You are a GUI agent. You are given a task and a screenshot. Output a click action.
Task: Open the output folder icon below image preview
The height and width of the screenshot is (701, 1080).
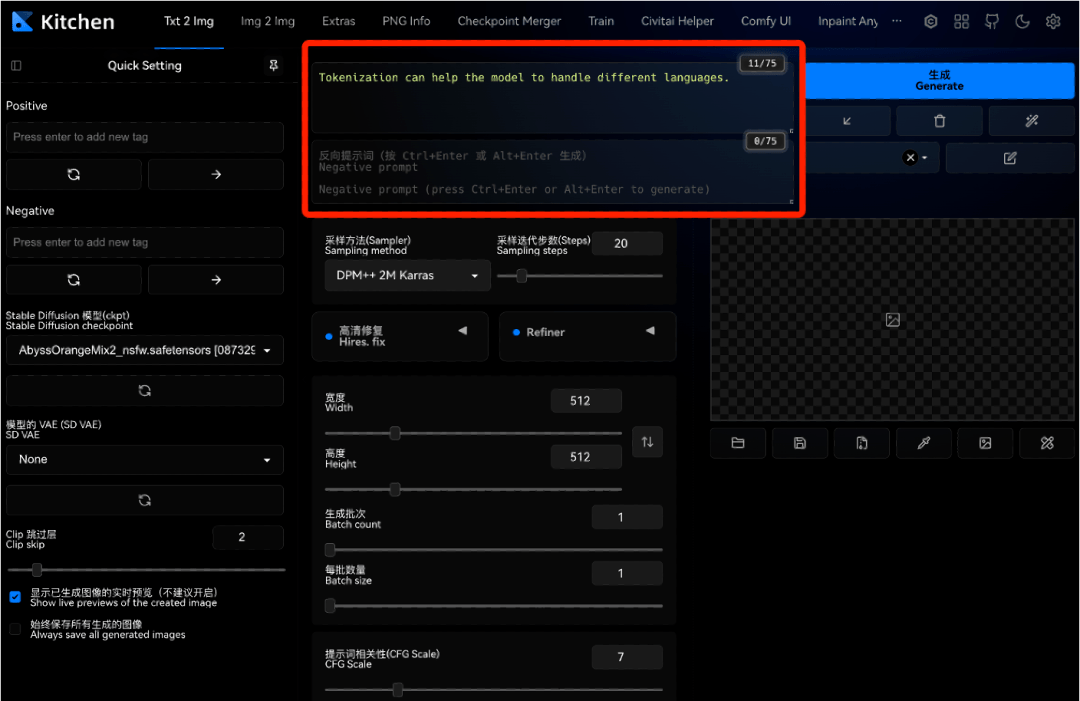(738, 443)
